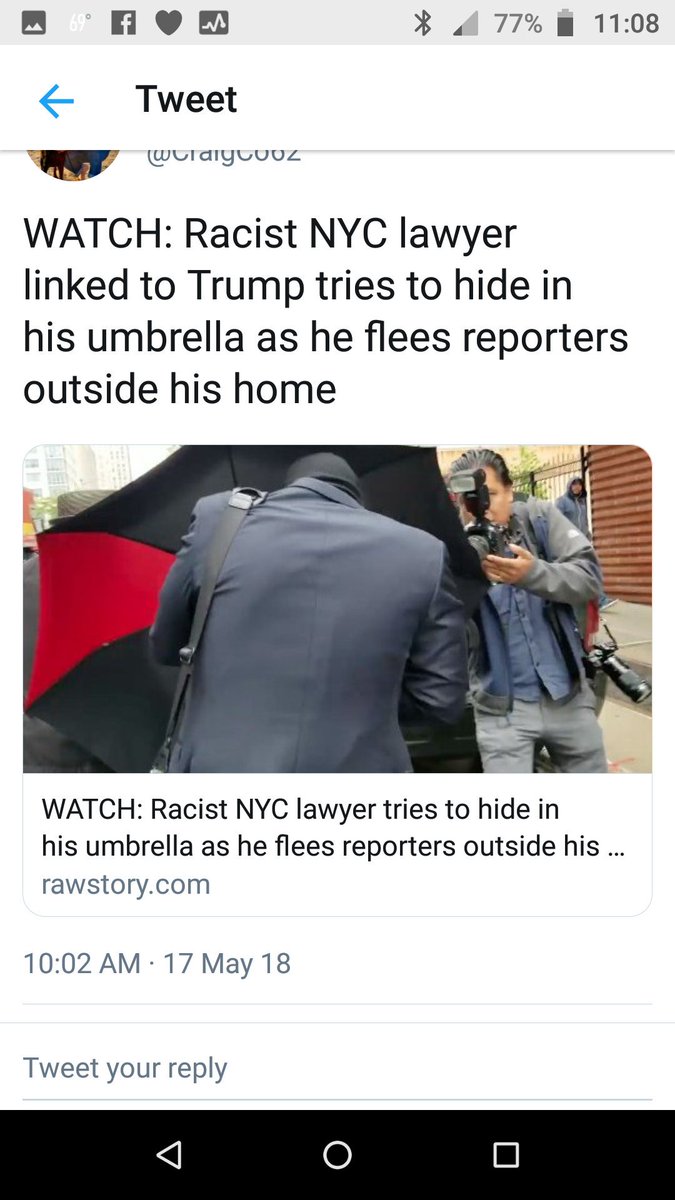The image size is (675, 1200).
Task: Tap the blue back arrow
Action: click(56, 101)
